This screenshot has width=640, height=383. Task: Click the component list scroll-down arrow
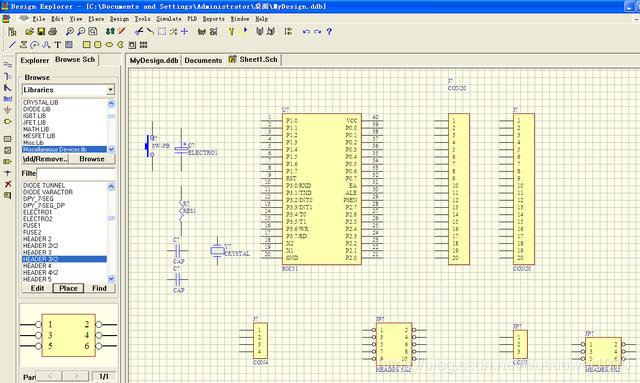111,278
